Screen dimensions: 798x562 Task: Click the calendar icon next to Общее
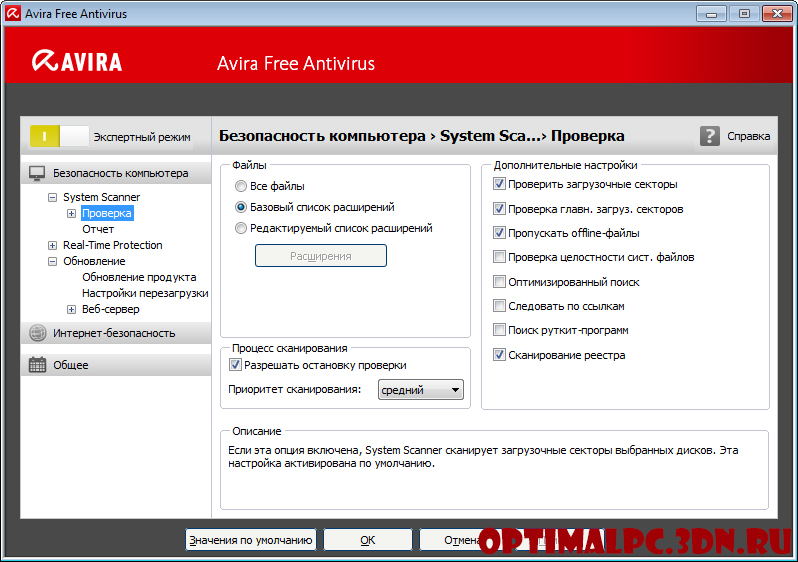pos(37,364)
